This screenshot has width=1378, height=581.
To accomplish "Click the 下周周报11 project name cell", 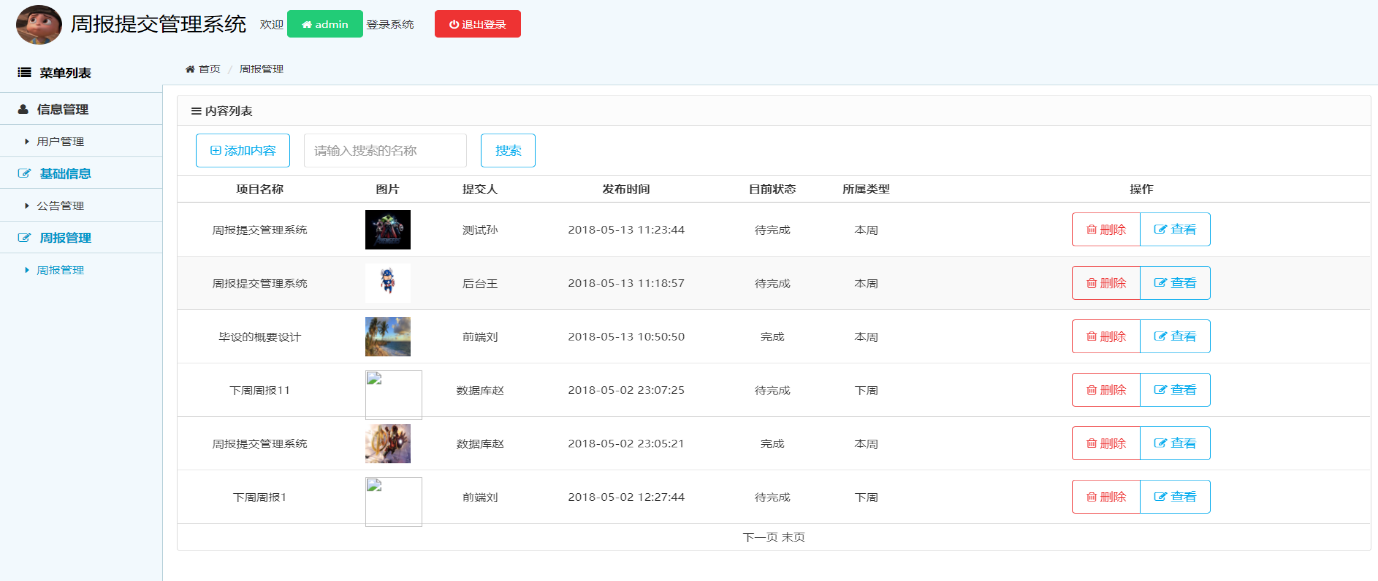I will 260,390.
